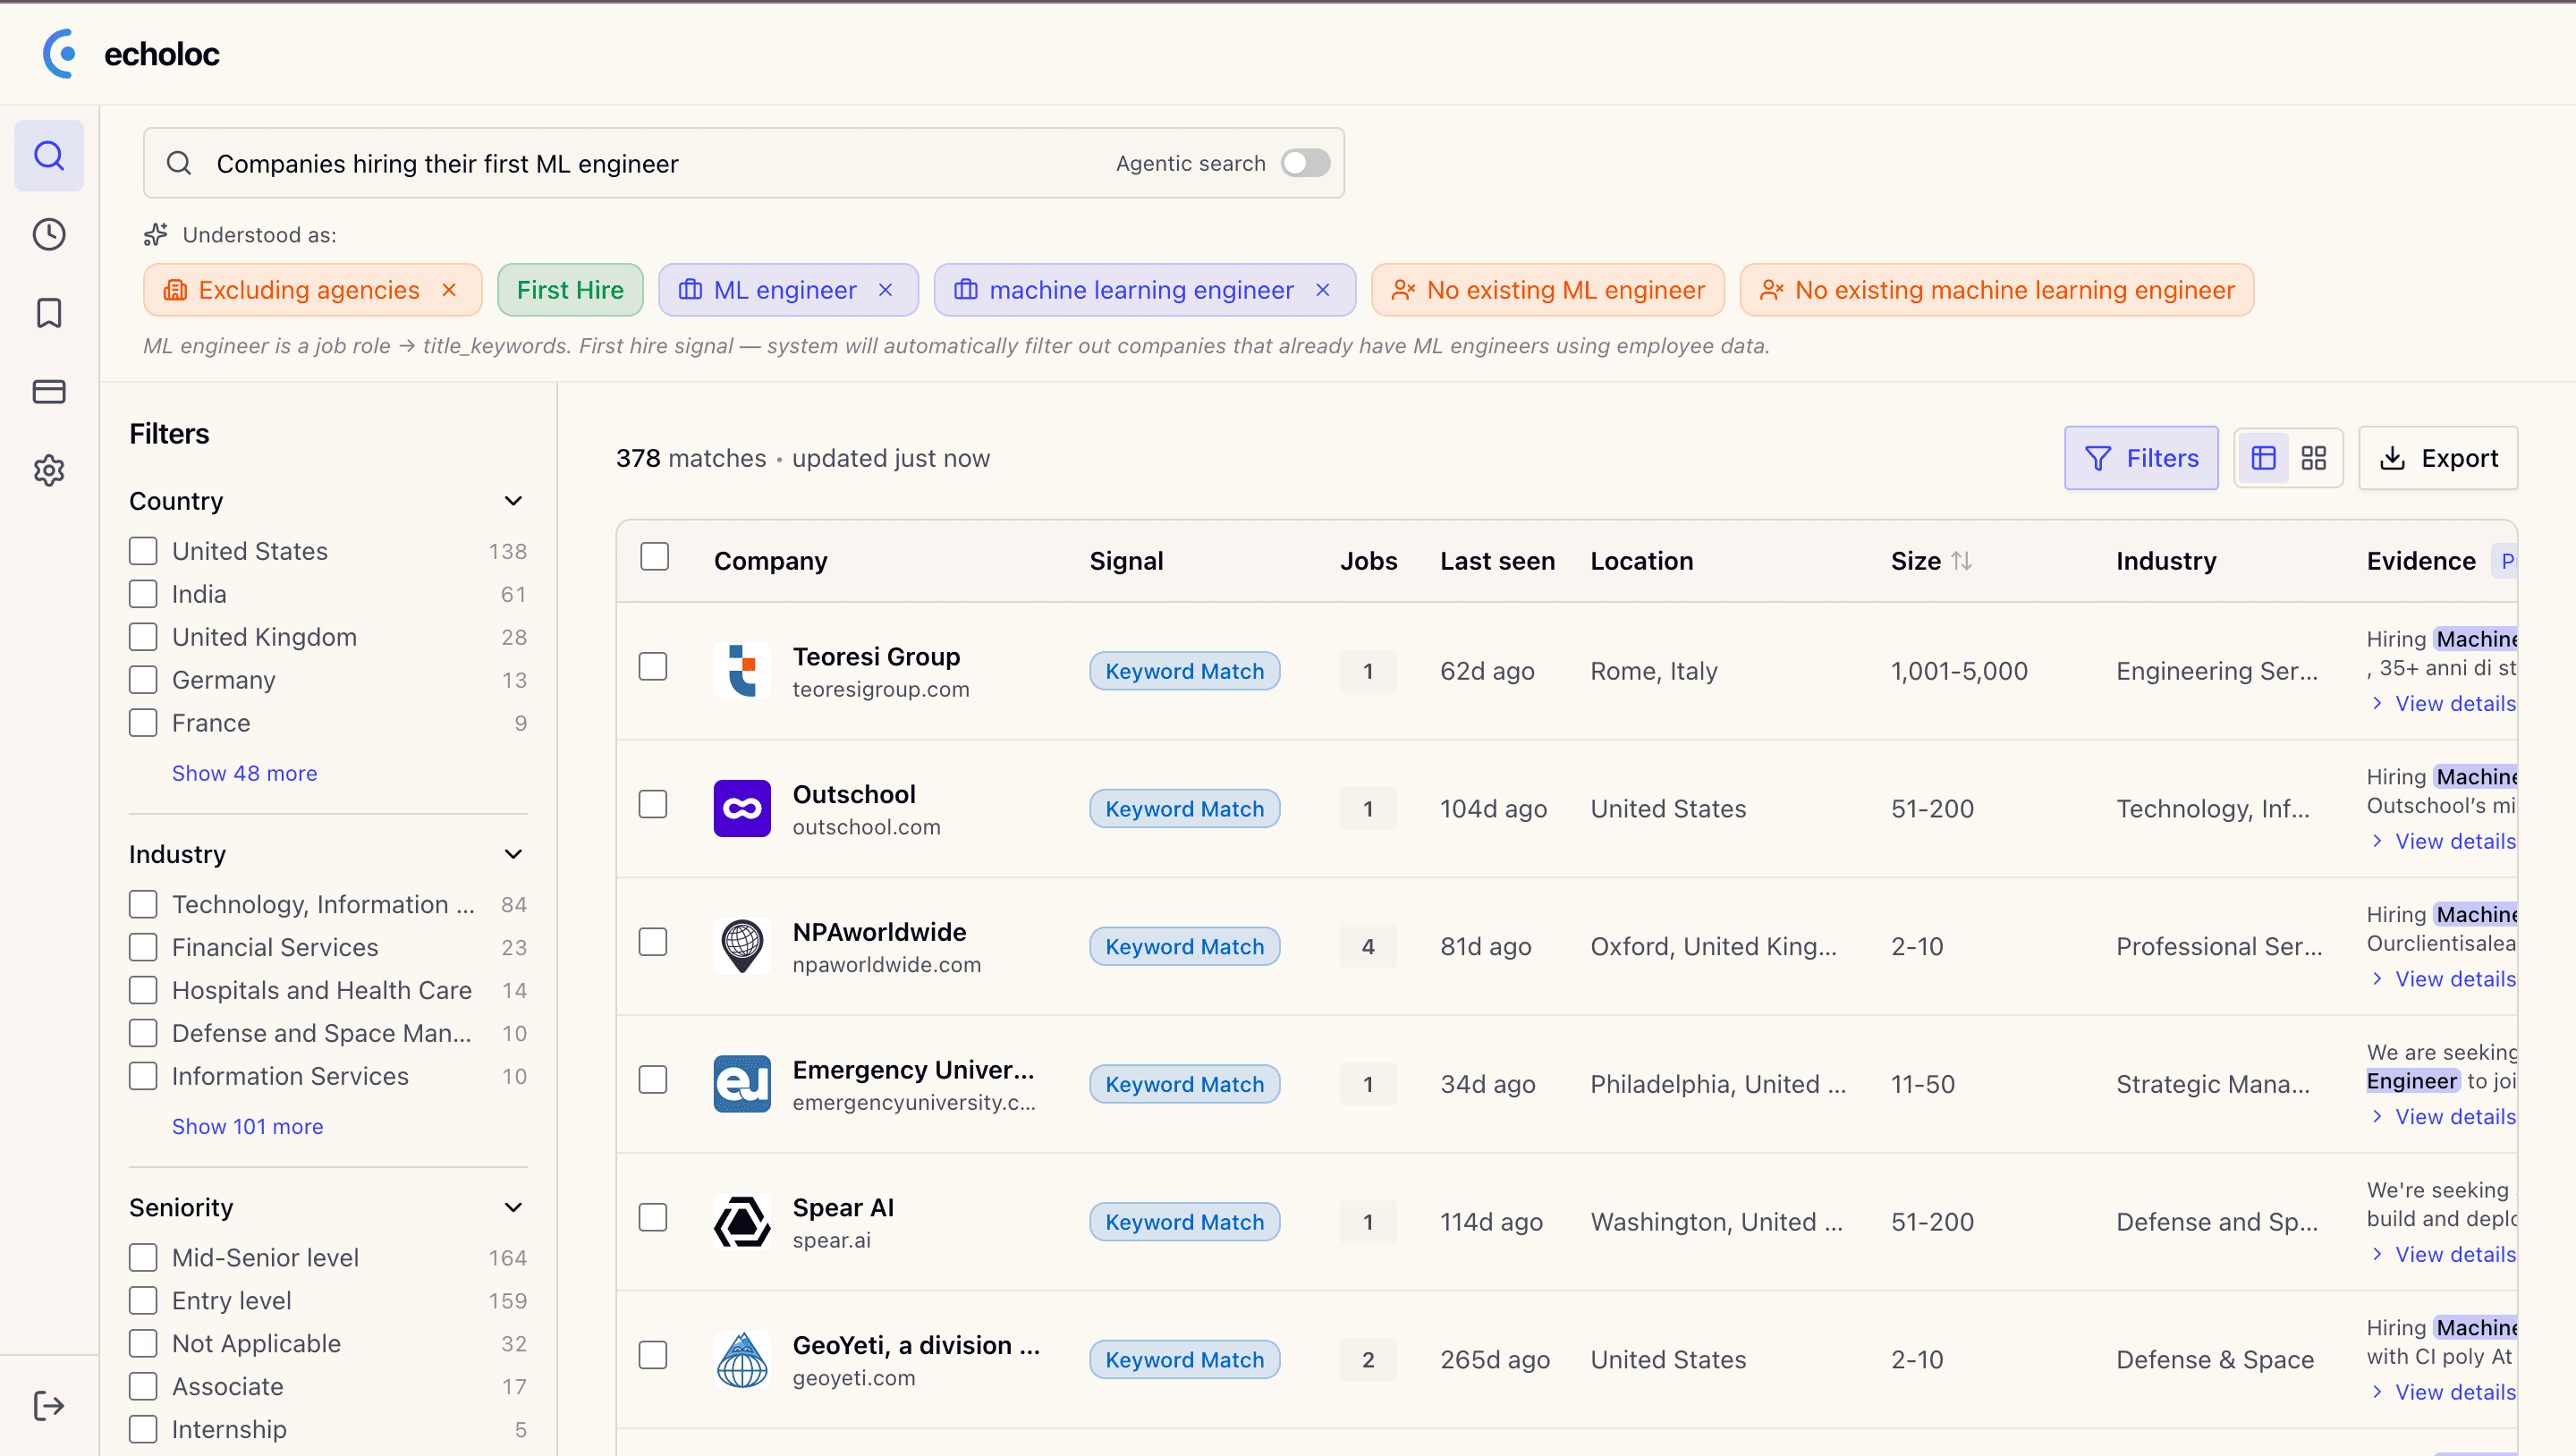2576x1456 pixels.
Task: Select the Spear AI row checkbox
Action: (653, 1217)
